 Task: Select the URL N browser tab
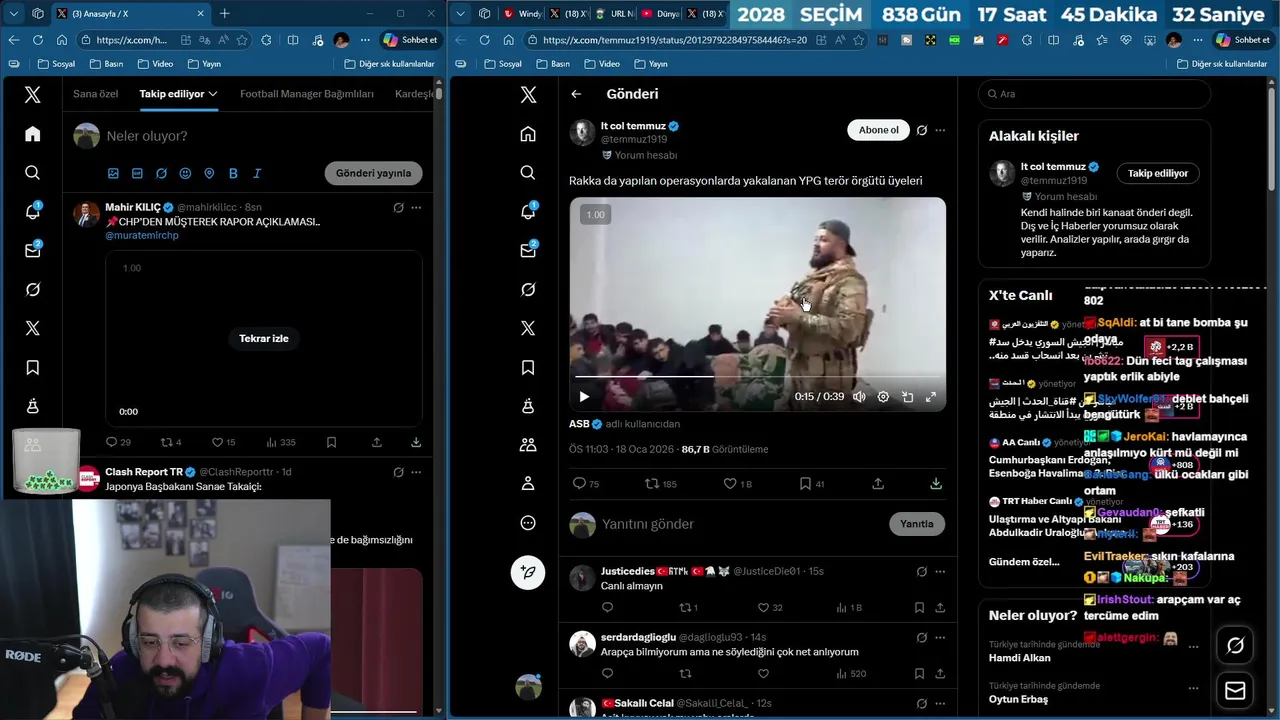(x=614, y=14)
